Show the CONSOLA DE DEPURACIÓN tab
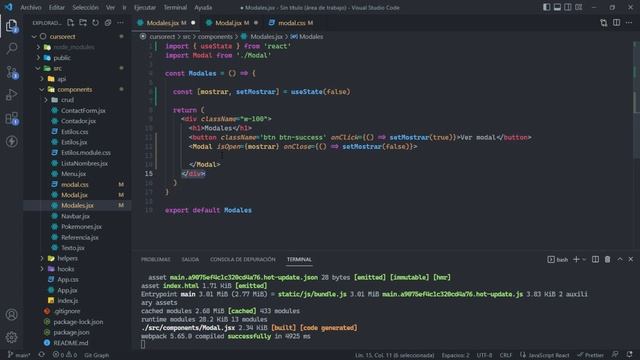Screen dimensions: 640x360 coord(243,260)
